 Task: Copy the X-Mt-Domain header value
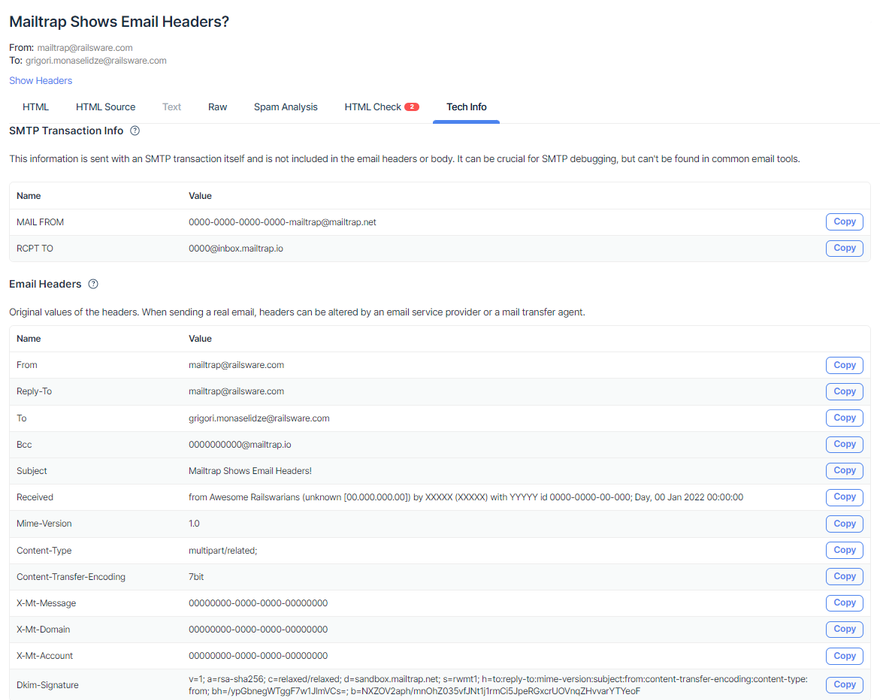[x=844, y=629]
